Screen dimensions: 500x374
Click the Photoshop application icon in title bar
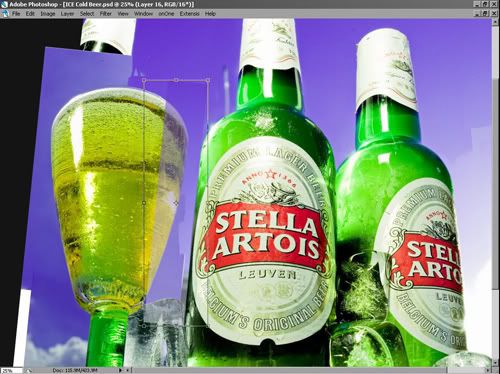coord(4,4)
